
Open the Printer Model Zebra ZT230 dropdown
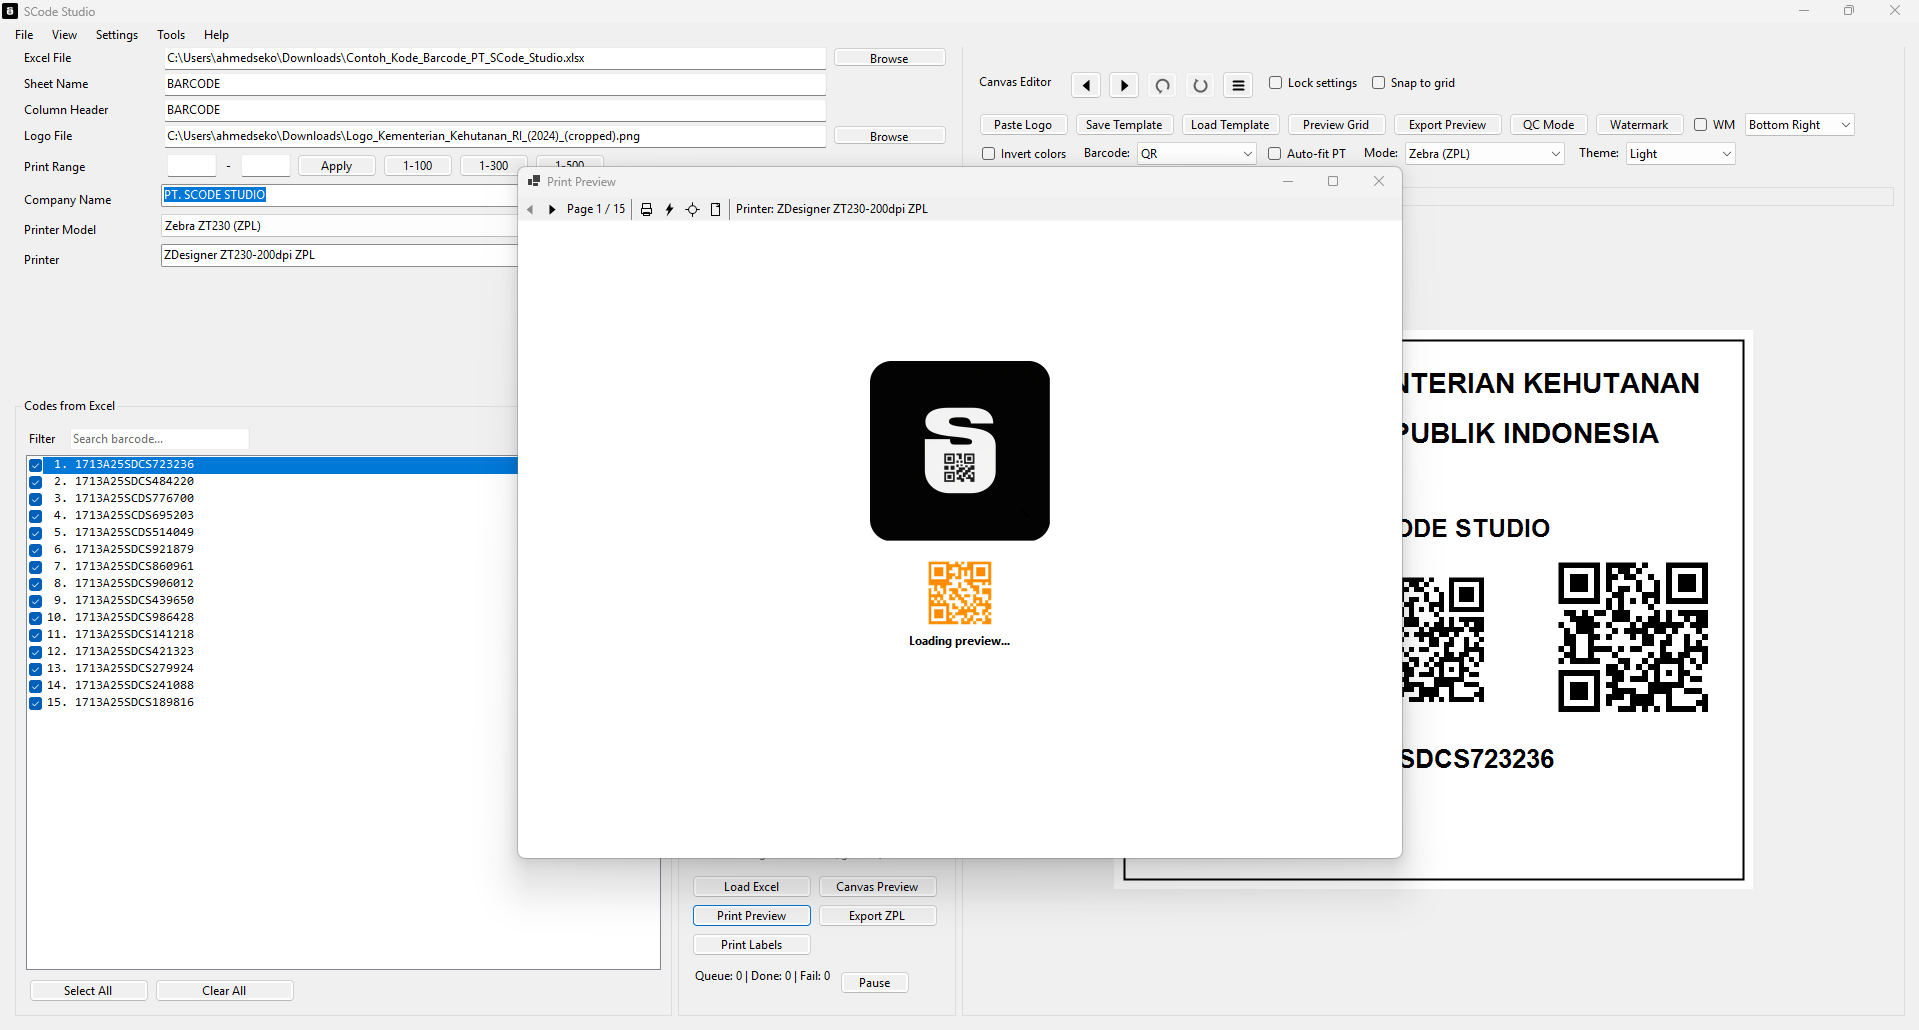click(339, 226)
